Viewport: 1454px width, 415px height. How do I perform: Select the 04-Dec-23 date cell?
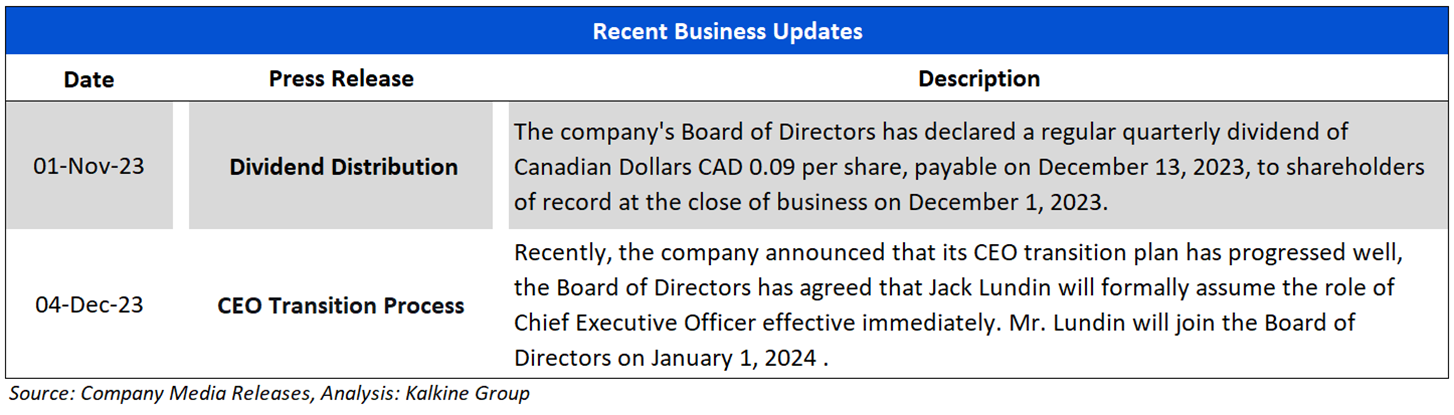tap(89, 305)
